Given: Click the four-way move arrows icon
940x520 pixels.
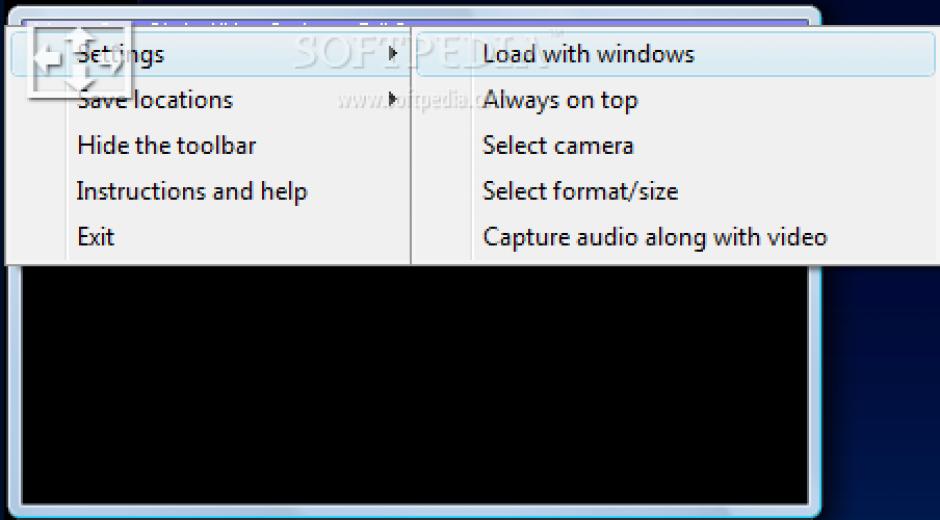Looking at the screenshot, I should point(79,59).
